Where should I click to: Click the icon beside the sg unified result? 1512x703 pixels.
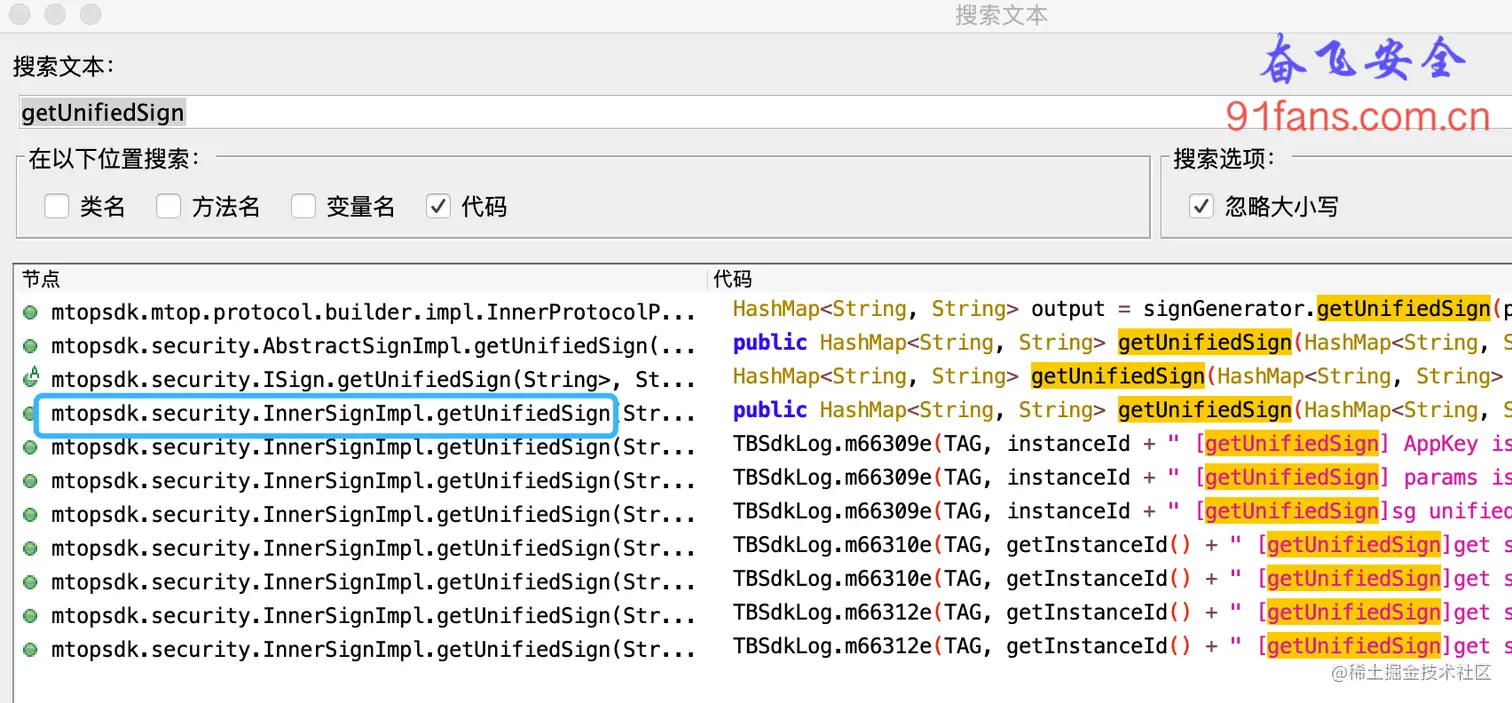tap(31, 515)
